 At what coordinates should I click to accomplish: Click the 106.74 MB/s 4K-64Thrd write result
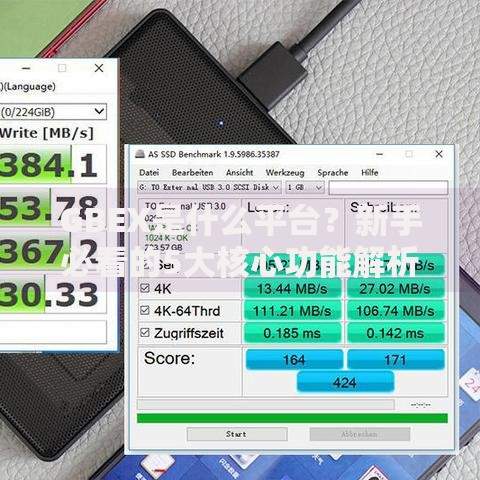395,311
